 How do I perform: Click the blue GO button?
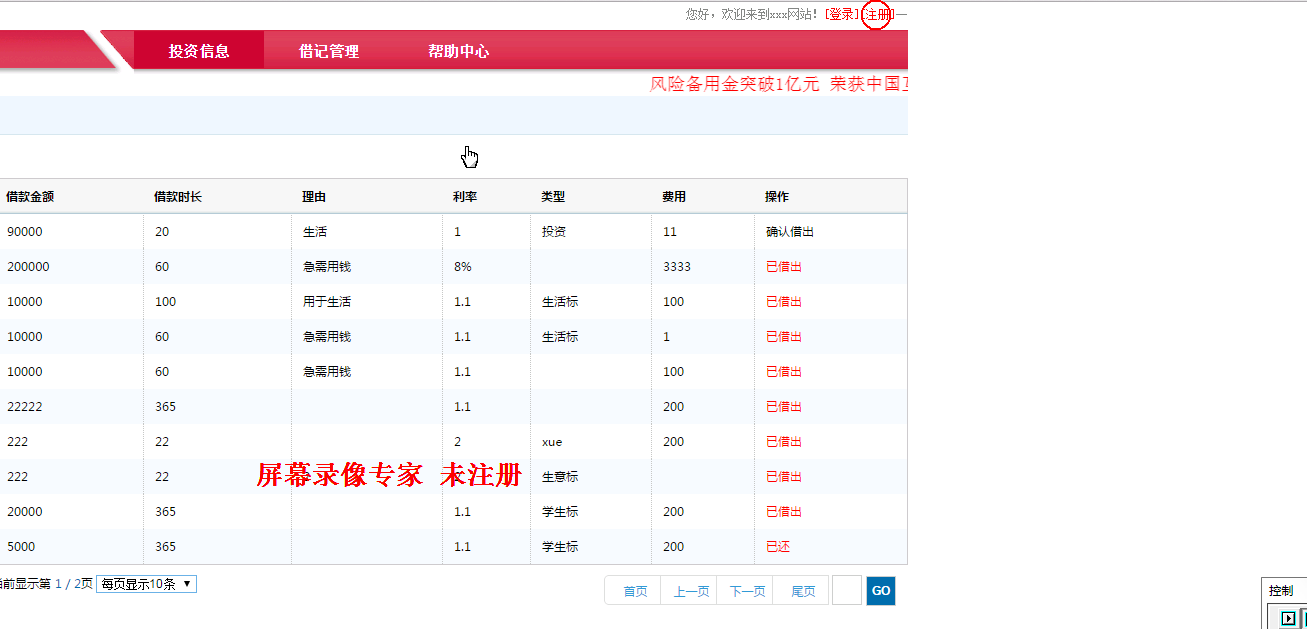pyautogui.click(x=881, y=591)
